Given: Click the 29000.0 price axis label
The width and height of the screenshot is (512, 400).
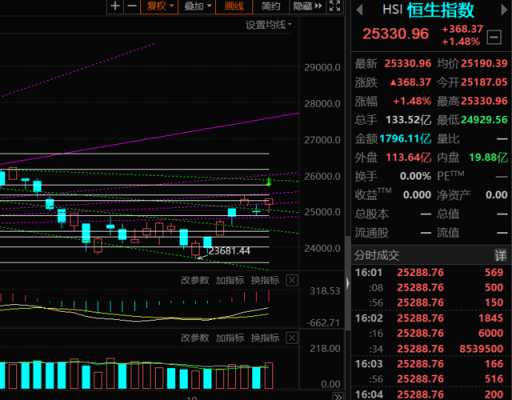Looking at the screenshot, I should (x=322, y=68).
